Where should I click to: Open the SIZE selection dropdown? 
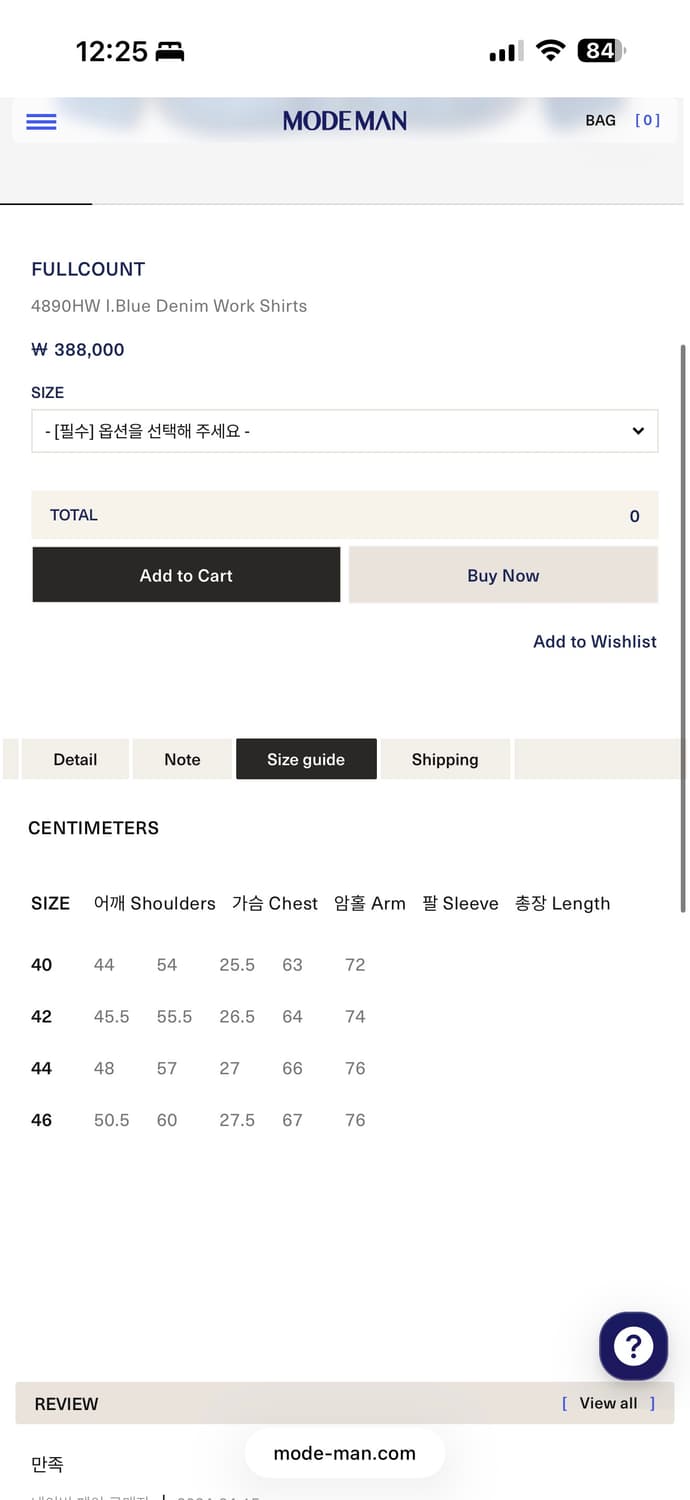pyautogui.click(x=344, y=431)
